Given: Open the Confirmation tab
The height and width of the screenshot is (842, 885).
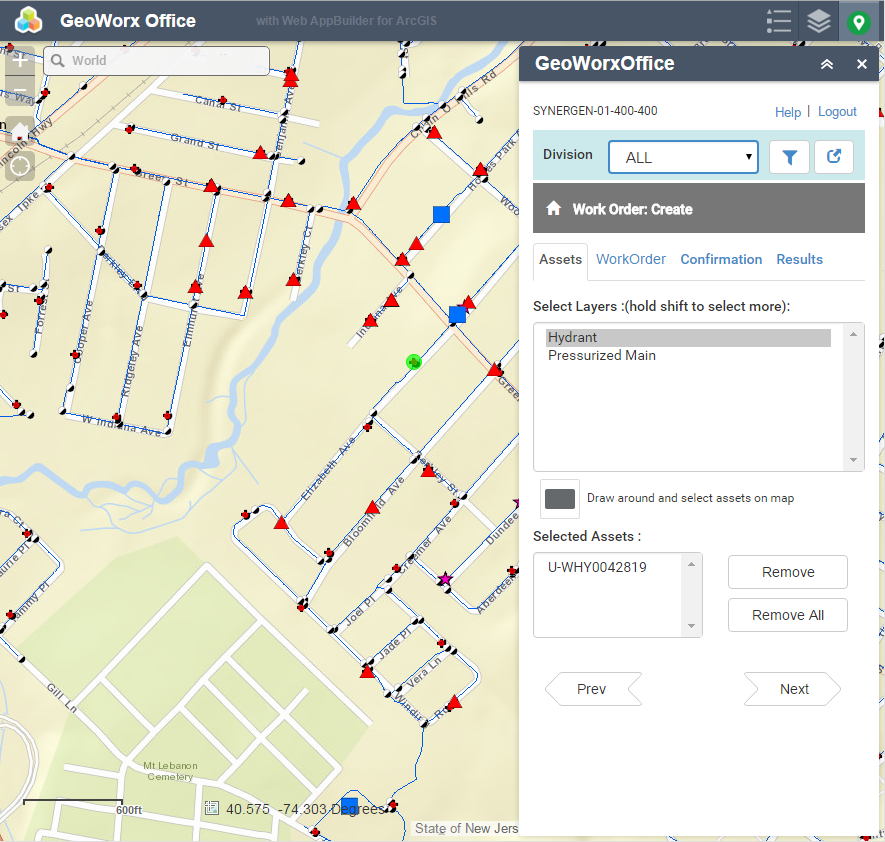Looking at the screenshot, I should 721,259.
